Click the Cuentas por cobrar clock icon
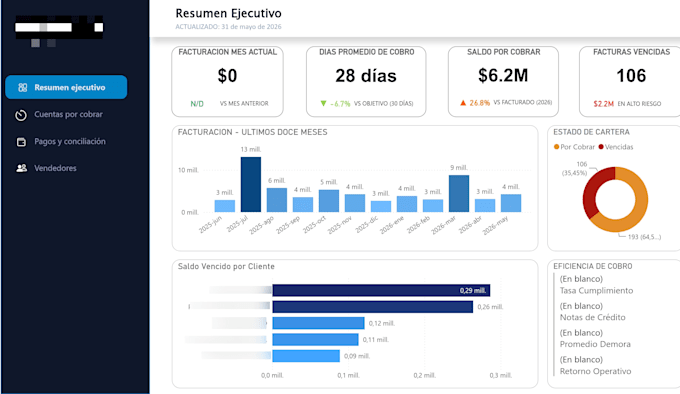 pos(21,115)
